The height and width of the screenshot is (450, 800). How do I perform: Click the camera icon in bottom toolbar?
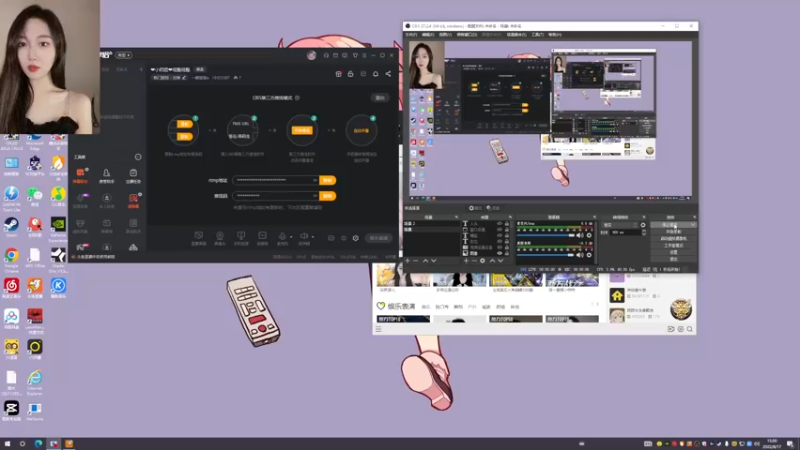220,236
